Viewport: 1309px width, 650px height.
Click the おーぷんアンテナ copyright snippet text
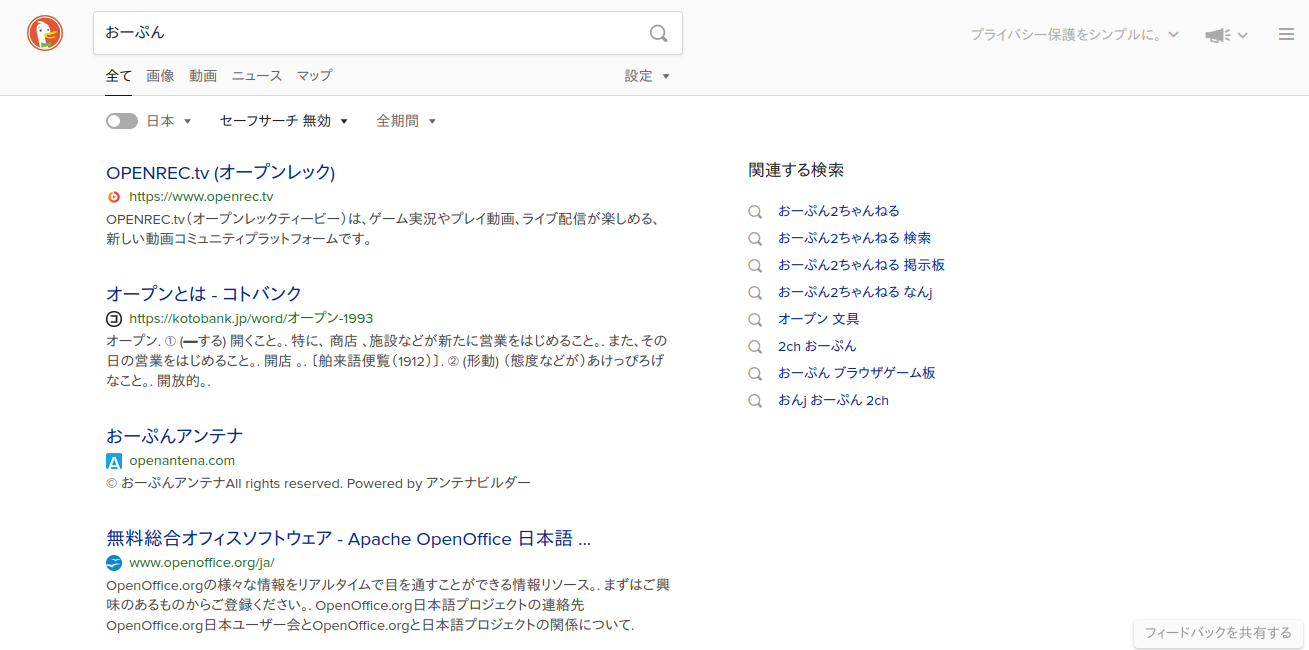318,483
